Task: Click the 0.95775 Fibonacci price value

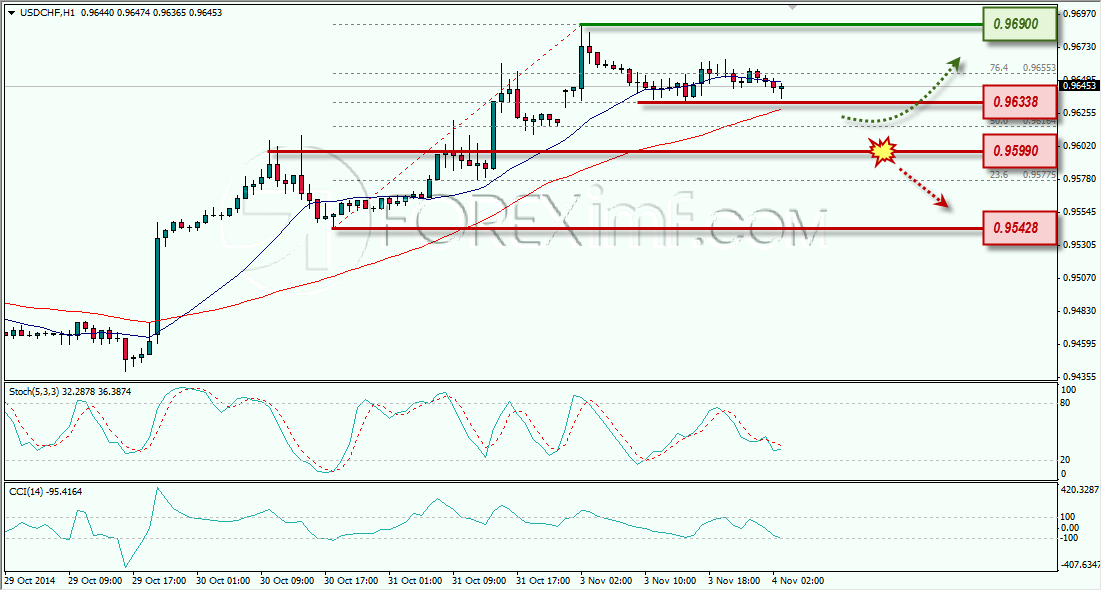Action: click(1039, 174)
